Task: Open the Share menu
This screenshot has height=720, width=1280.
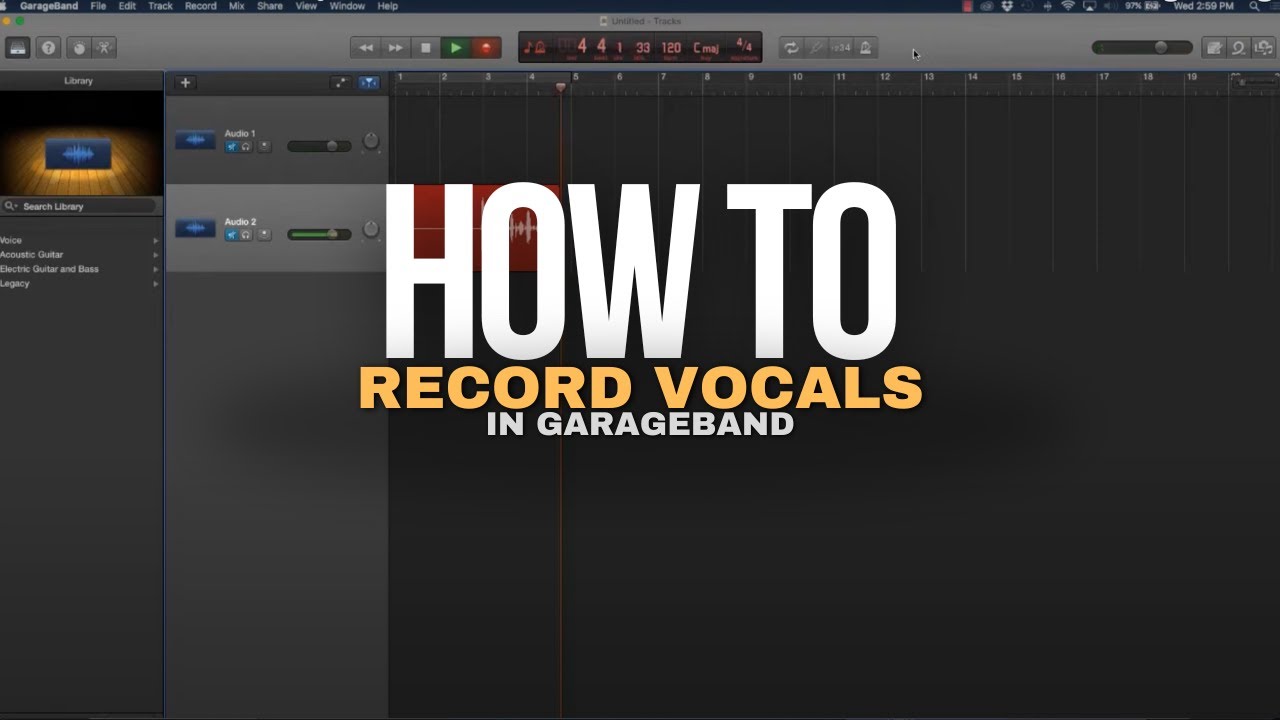Action: pos(270,6)
